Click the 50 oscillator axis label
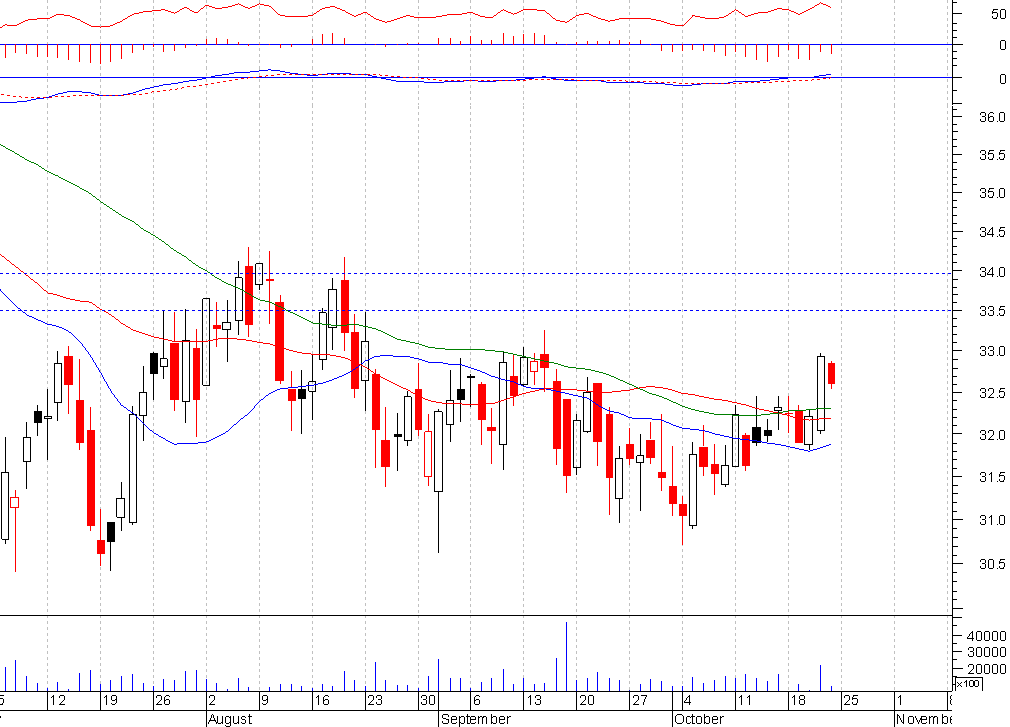Viewport: 1010px width, 727px height. 998,14
